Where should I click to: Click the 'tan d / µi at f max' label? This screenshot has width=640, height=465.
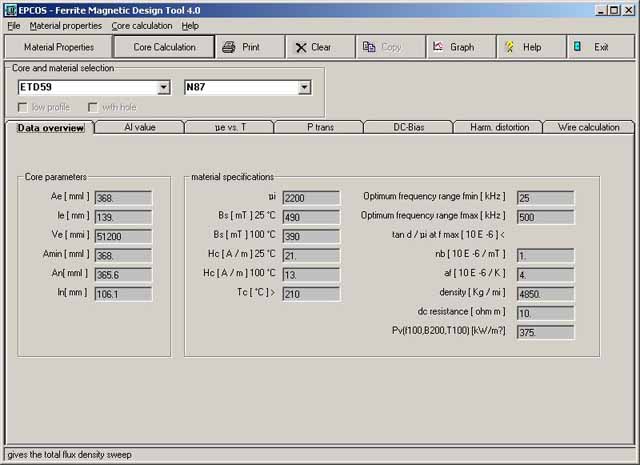coord(448,235)
